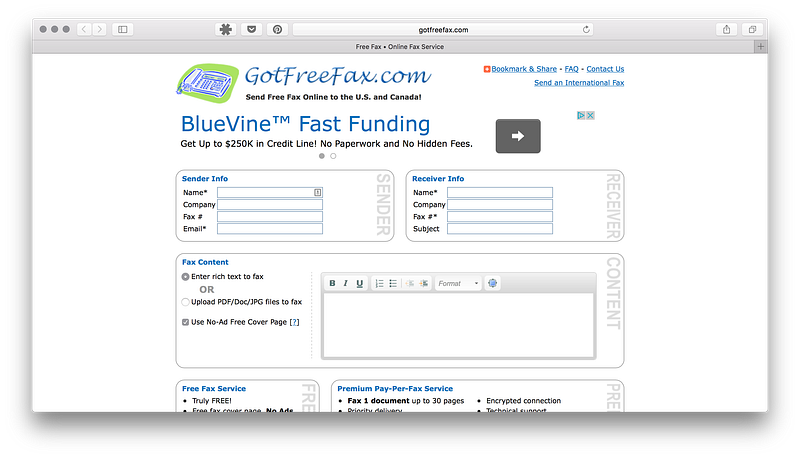Show all tabs overview
Screen dimensions: 800x458
(x=752, y=30)
